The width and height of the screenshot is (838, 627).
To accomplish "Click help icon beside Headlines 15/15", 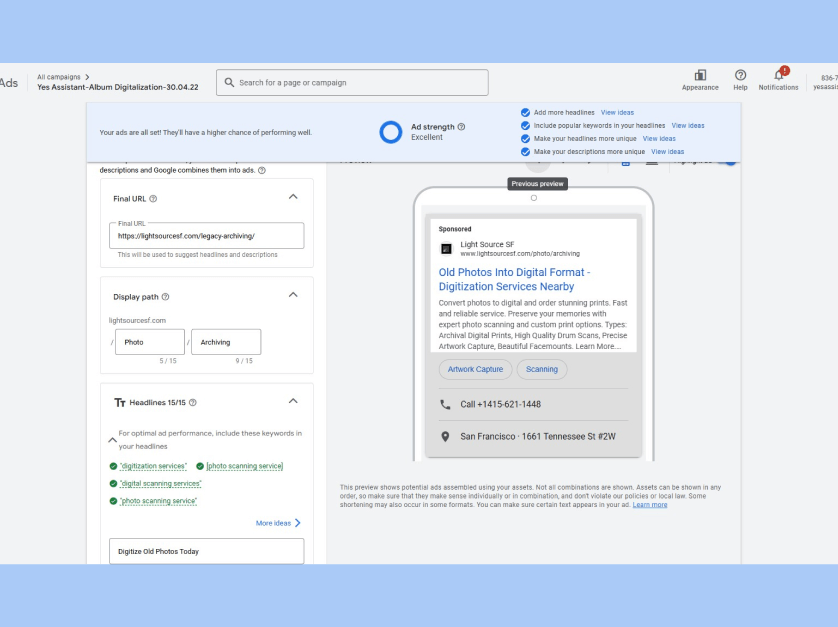I will point(193,402).
